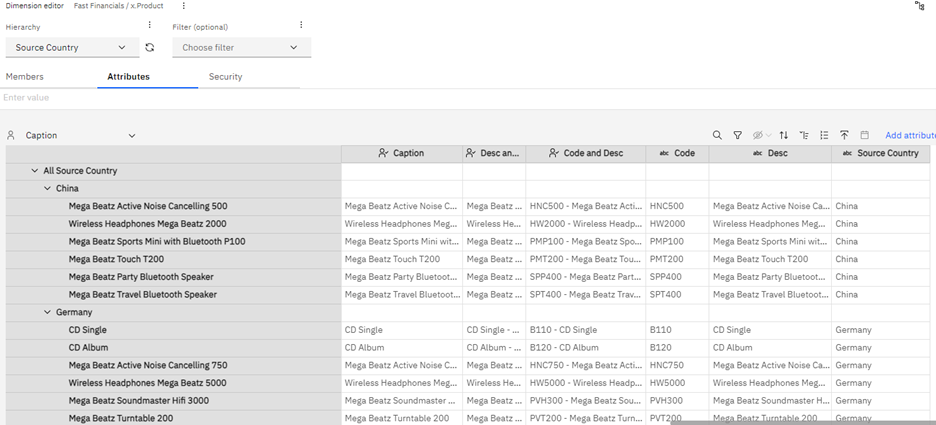Click the B120 - CD Album cell
Screen dimensions: 936x425
coord(586,347)
